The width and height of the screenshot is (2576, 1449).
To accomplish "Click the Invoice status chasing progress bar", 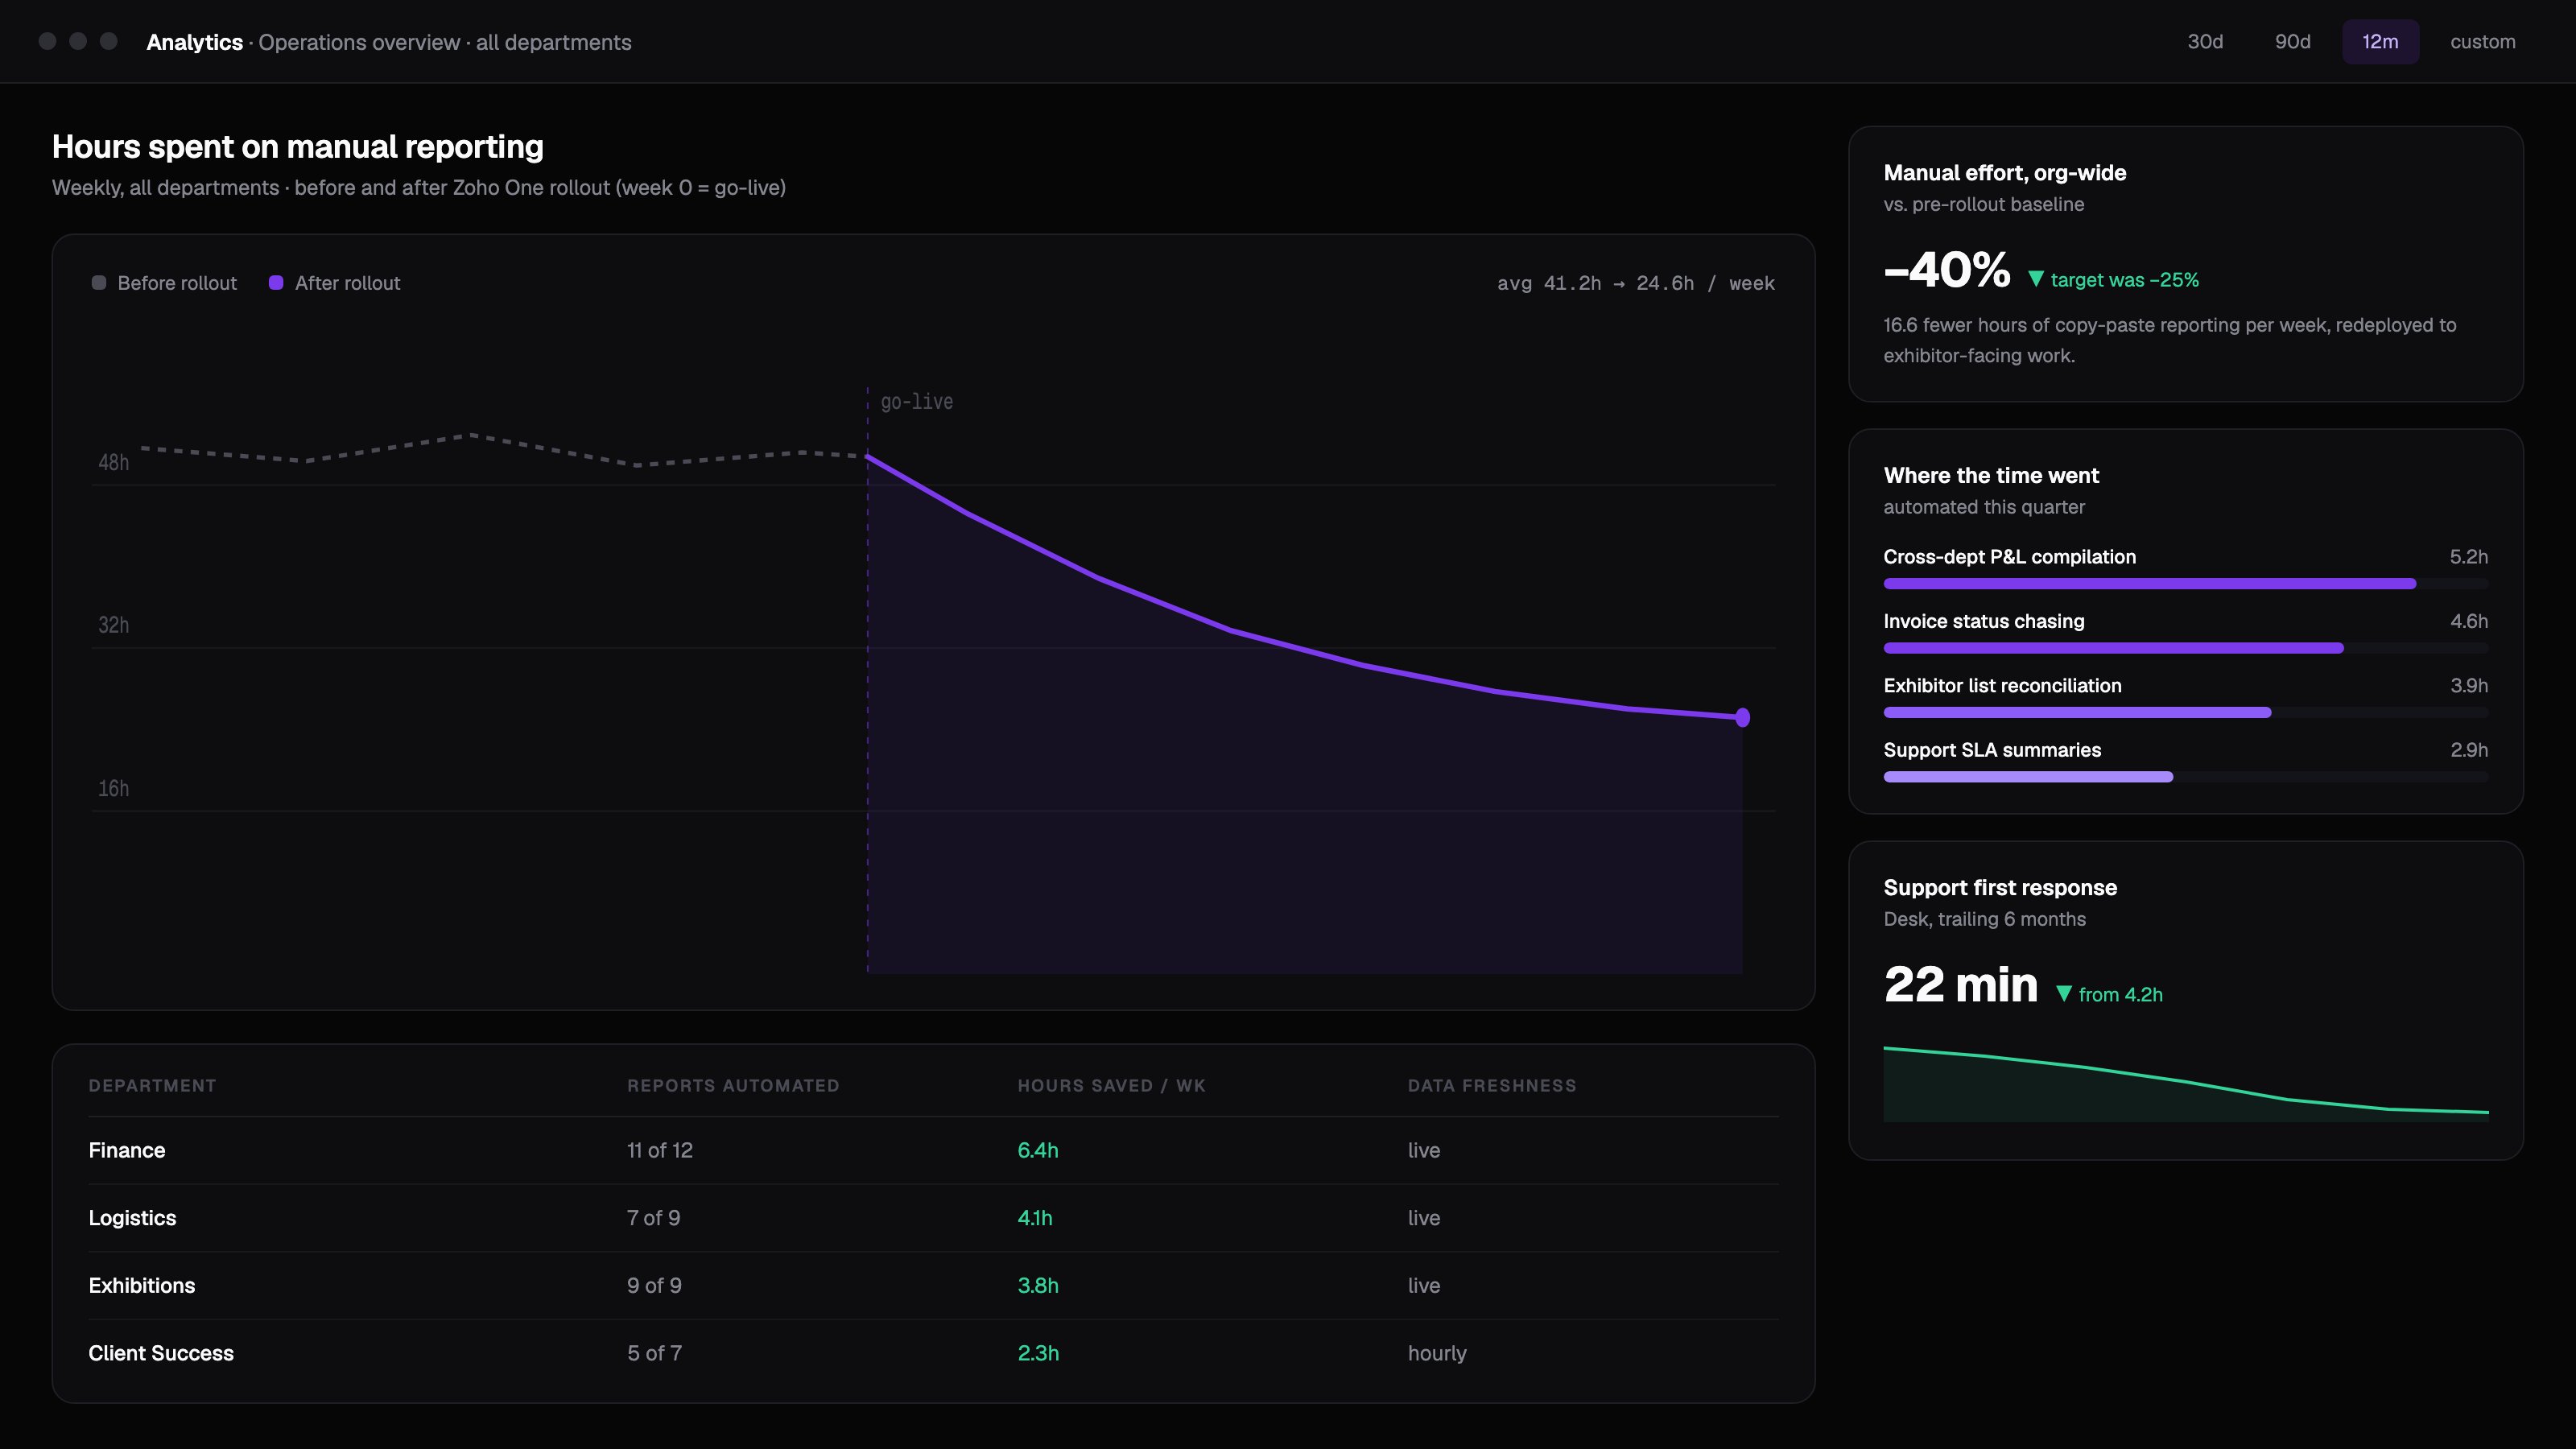I will 2186,648.
